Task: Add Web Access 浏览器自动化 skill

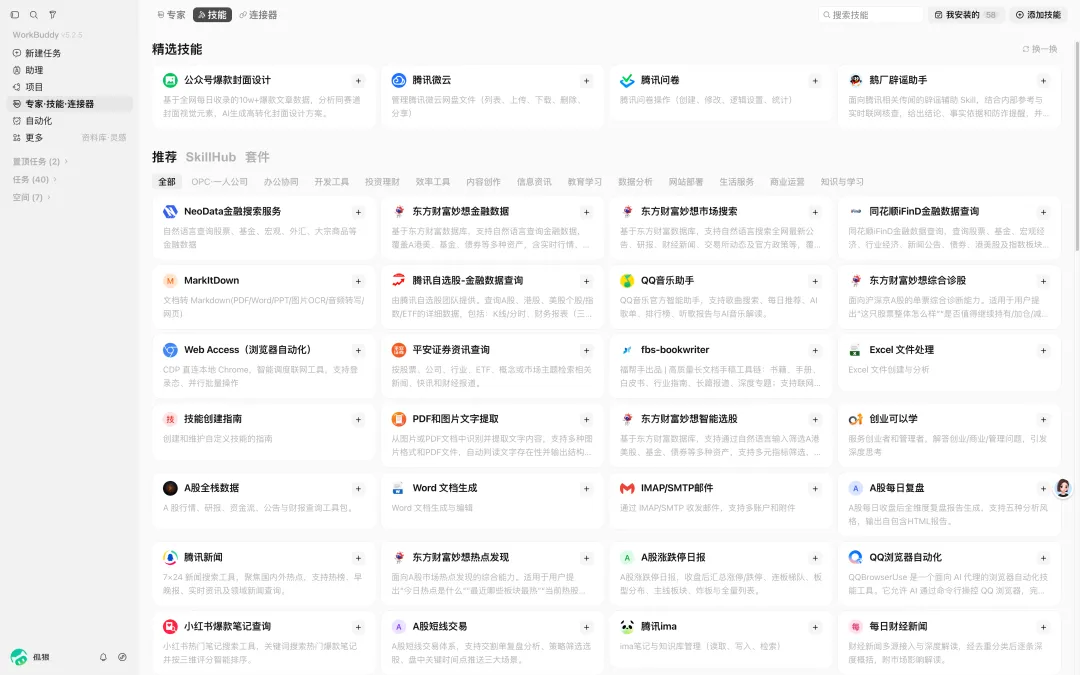Action: click(358, 351)
